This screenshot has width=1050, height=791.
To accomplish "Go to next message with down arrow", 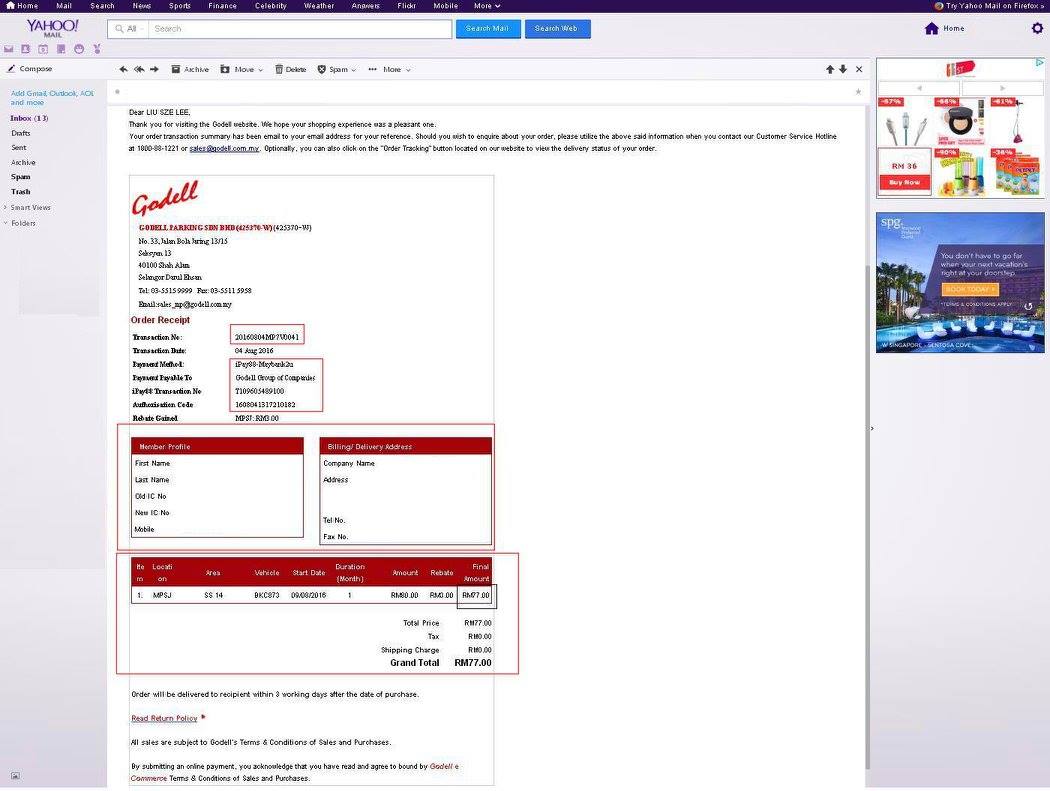I will coord(843,69).
